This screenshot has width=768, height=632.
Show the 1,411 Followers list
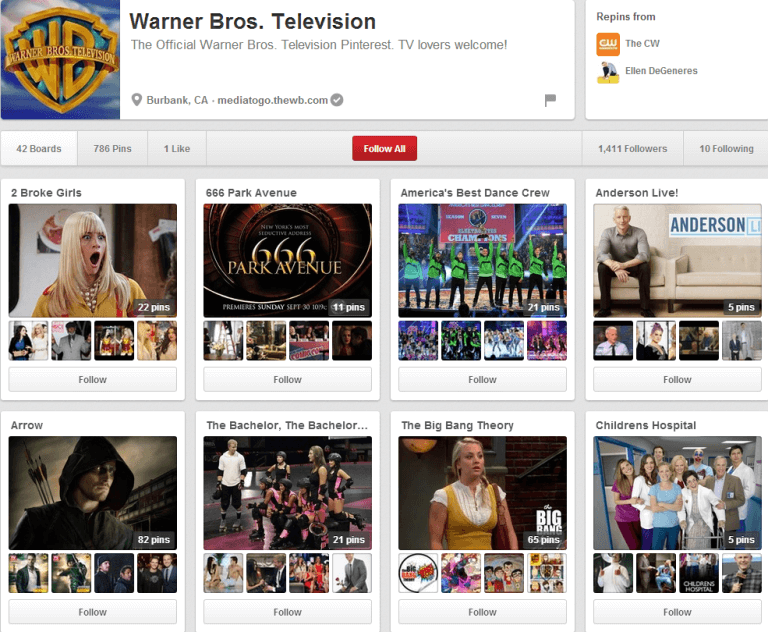click(632, 149)
